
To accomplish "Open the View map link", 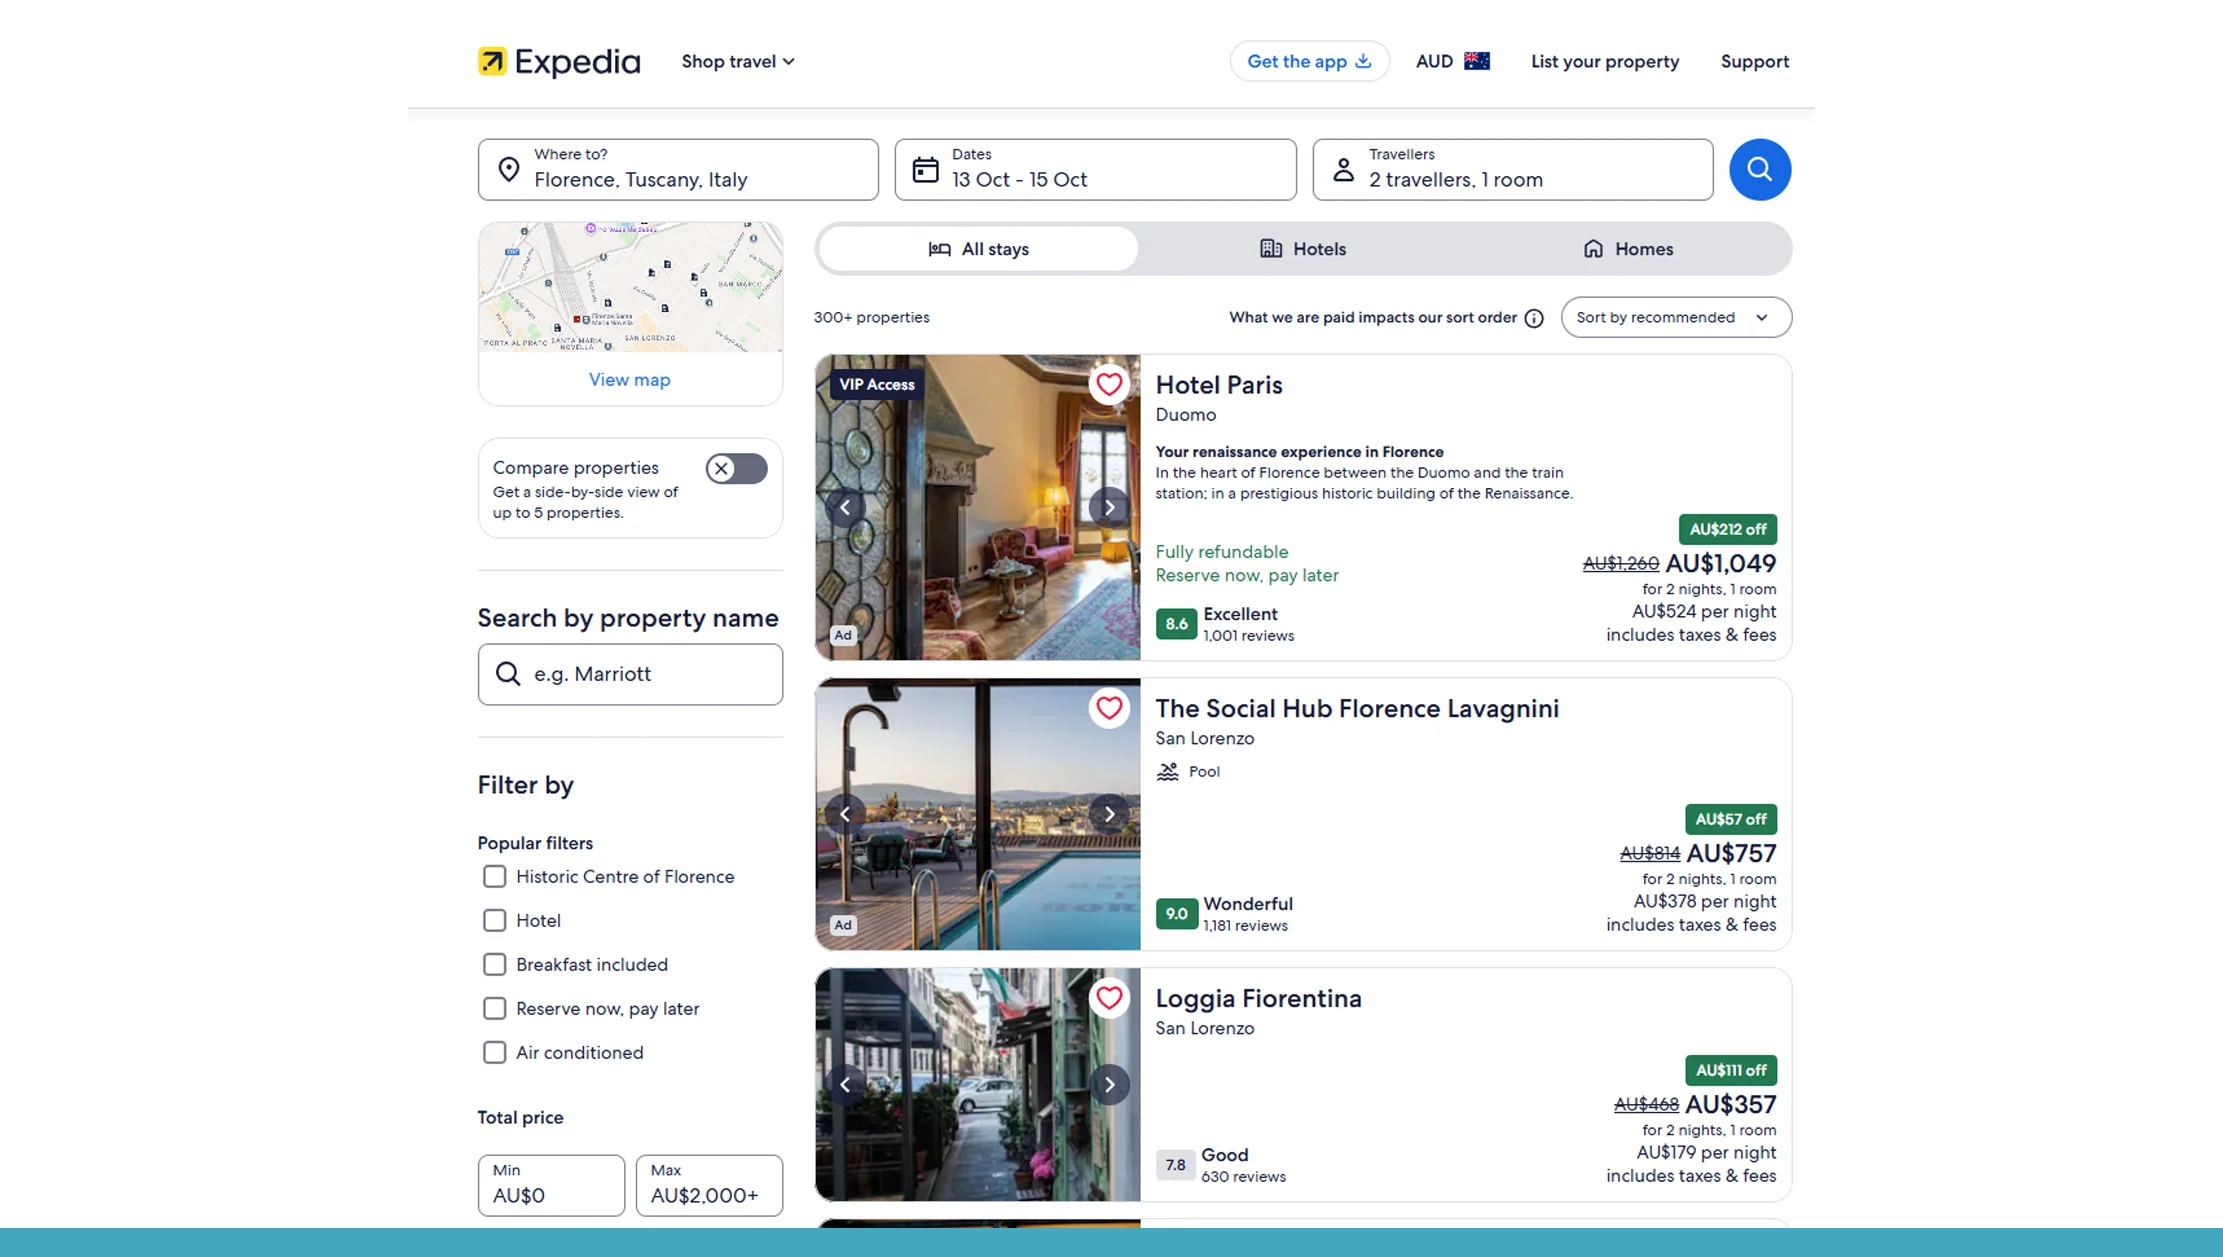I will click(x=629, y=379).
